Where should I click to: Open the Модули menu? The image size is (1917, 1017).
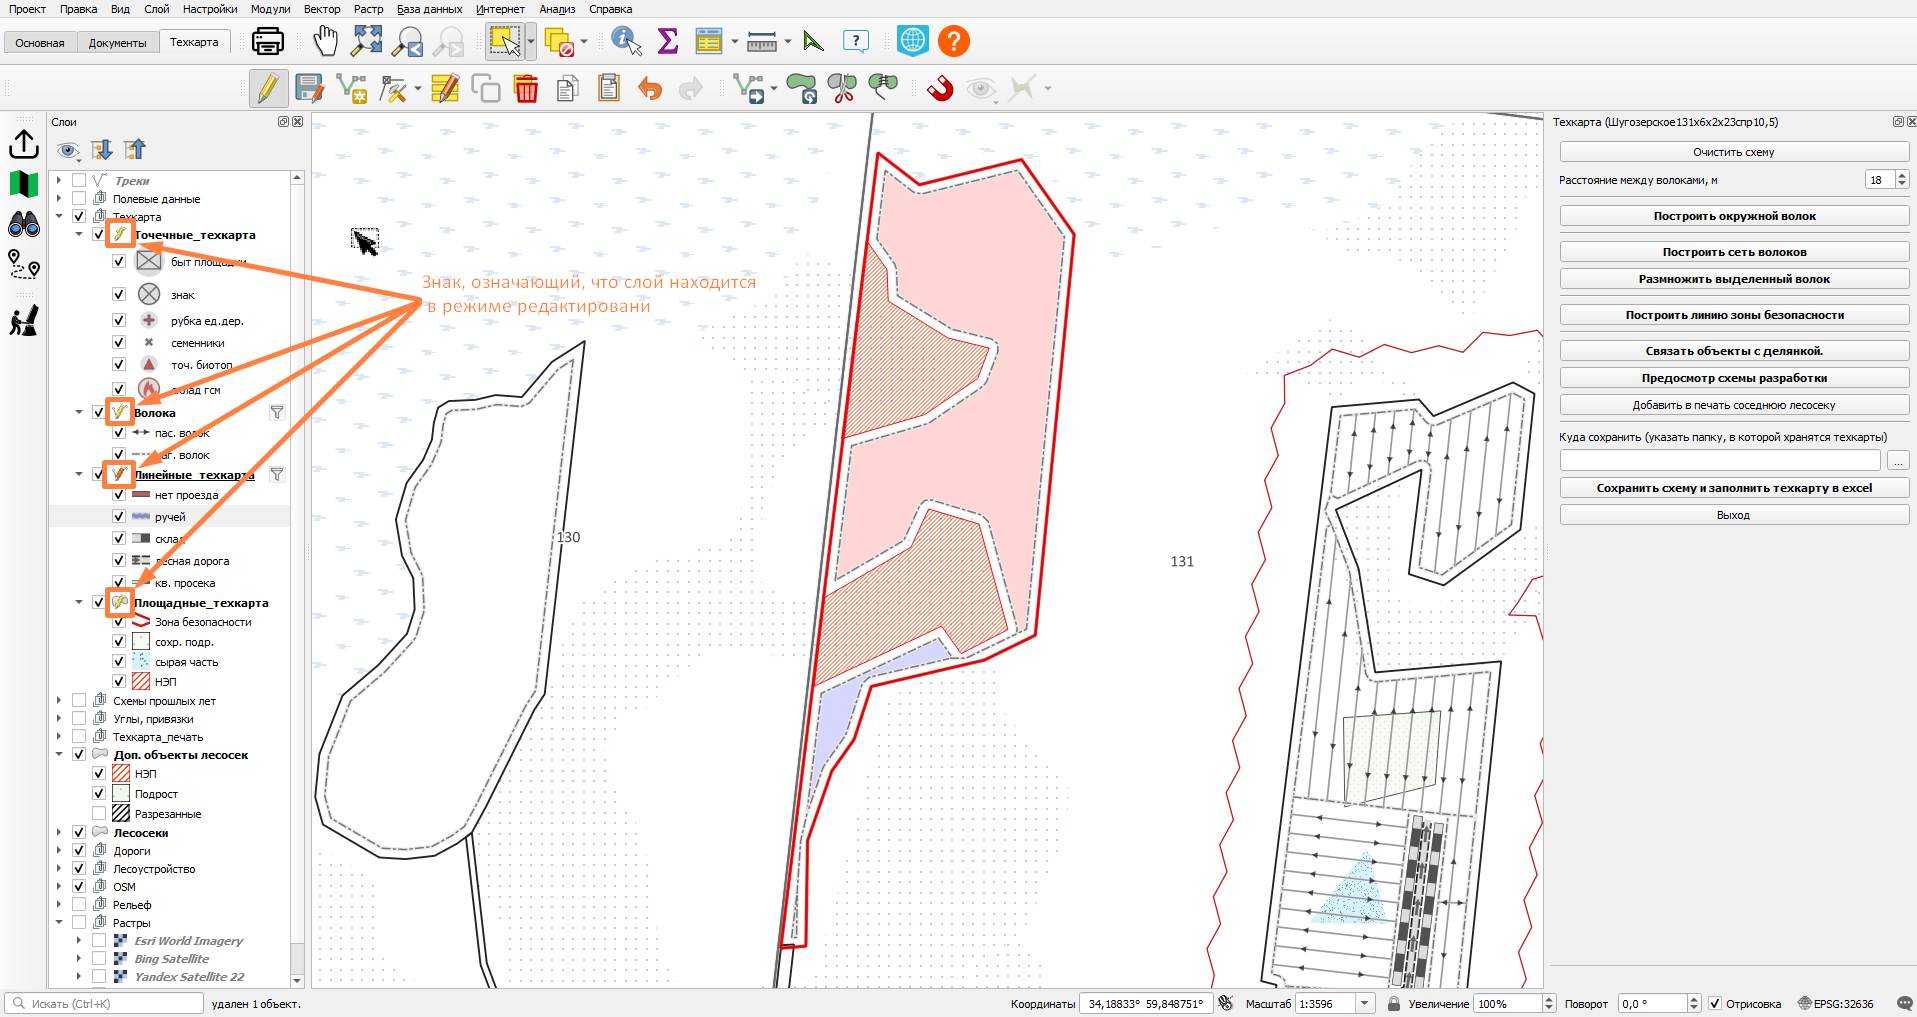point(270,9)
